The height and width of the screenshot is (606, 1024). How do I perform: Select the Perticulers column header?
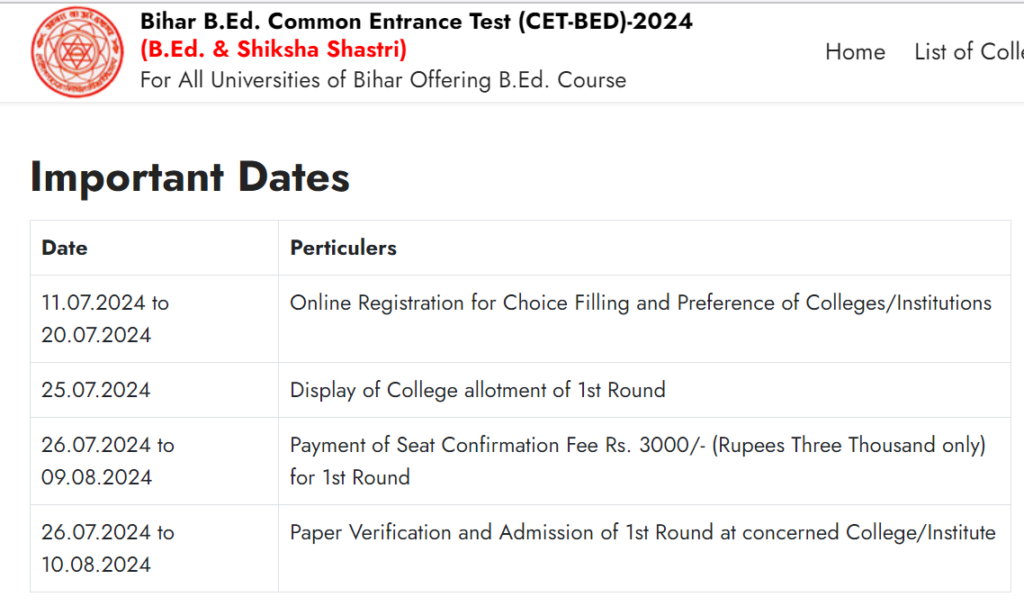[343, 247]
